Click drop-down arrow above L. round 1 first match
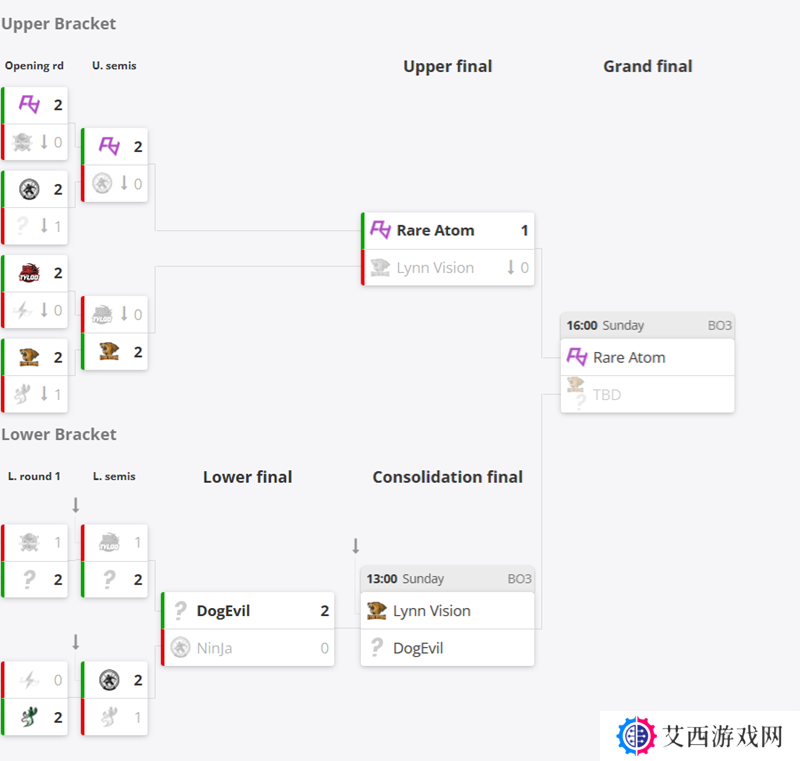Viewport: 800px width, 761px height. [x=76, y=505]
